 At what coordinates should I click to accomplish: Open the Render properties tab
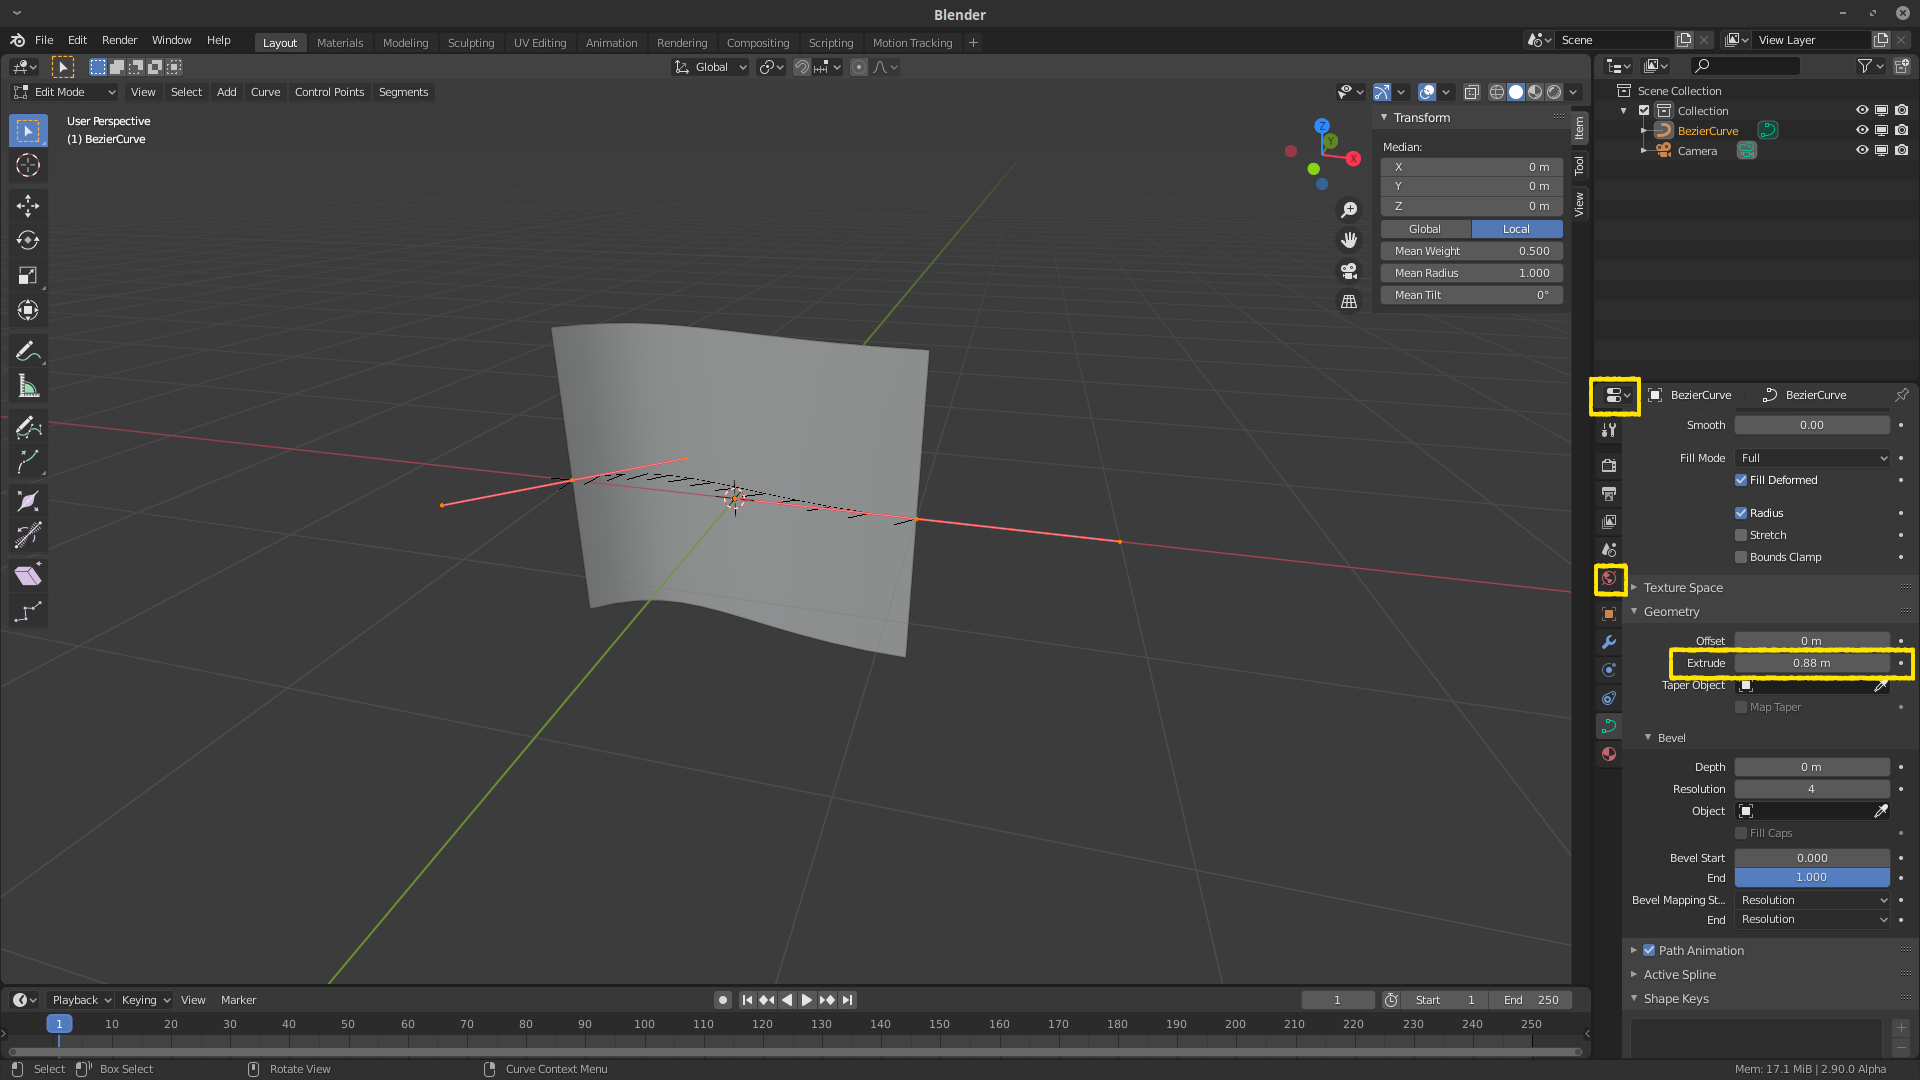1609,466
